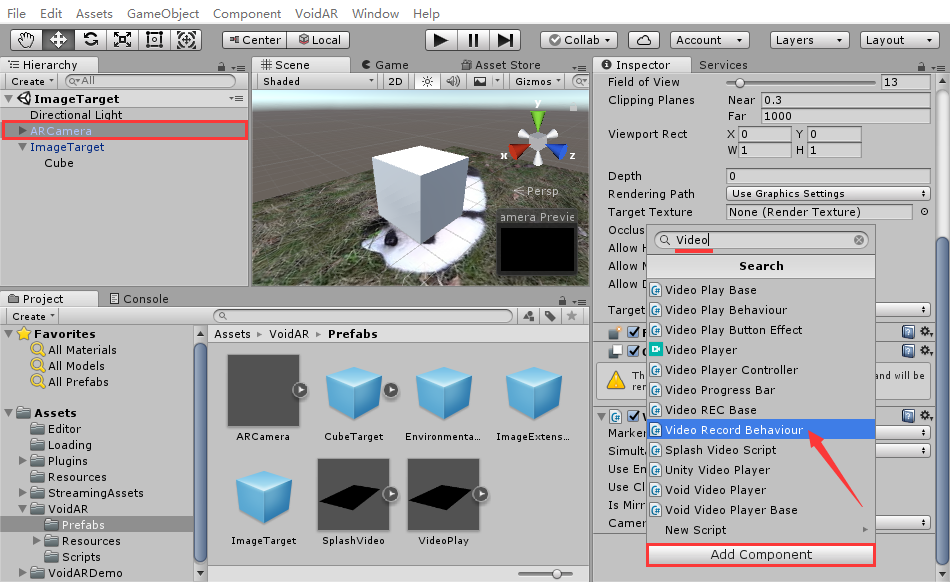Select the Scale tool
The image size is (950, 582).
(122, 40)
